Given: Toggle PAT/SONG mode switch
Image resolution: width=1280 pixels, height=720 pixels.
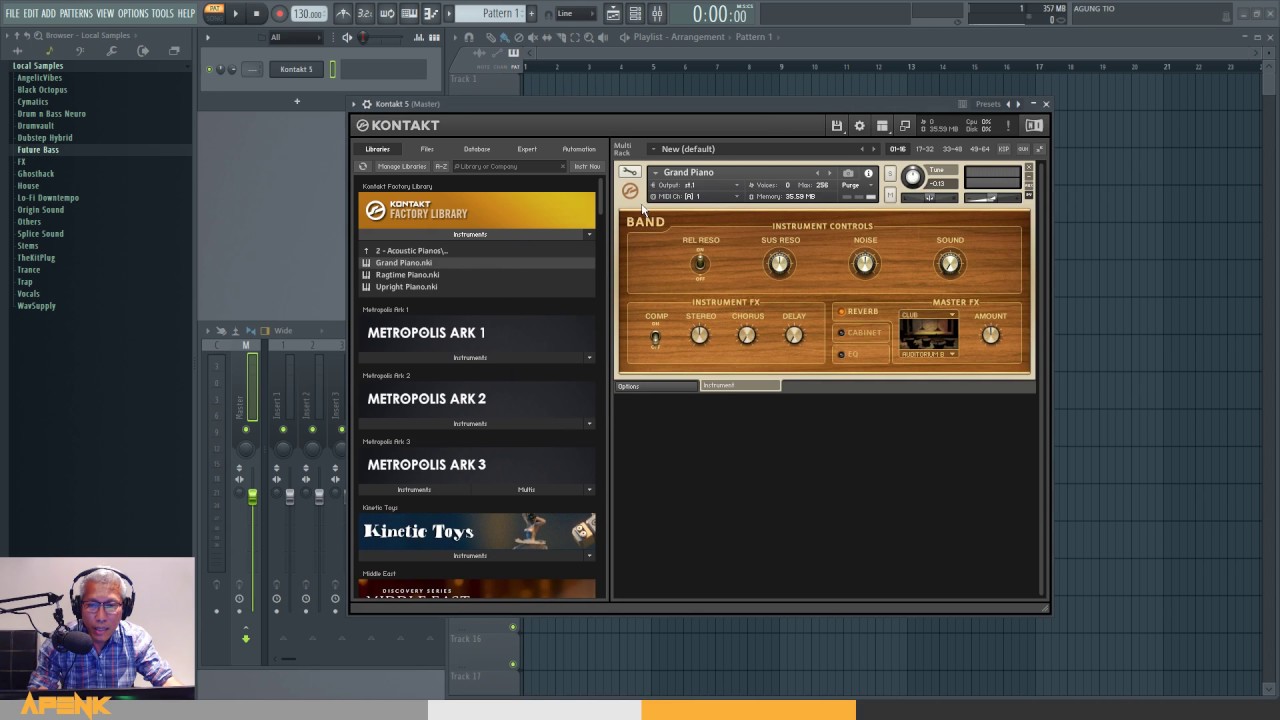Looking at the screenshot, I should [x=215, y=12].
